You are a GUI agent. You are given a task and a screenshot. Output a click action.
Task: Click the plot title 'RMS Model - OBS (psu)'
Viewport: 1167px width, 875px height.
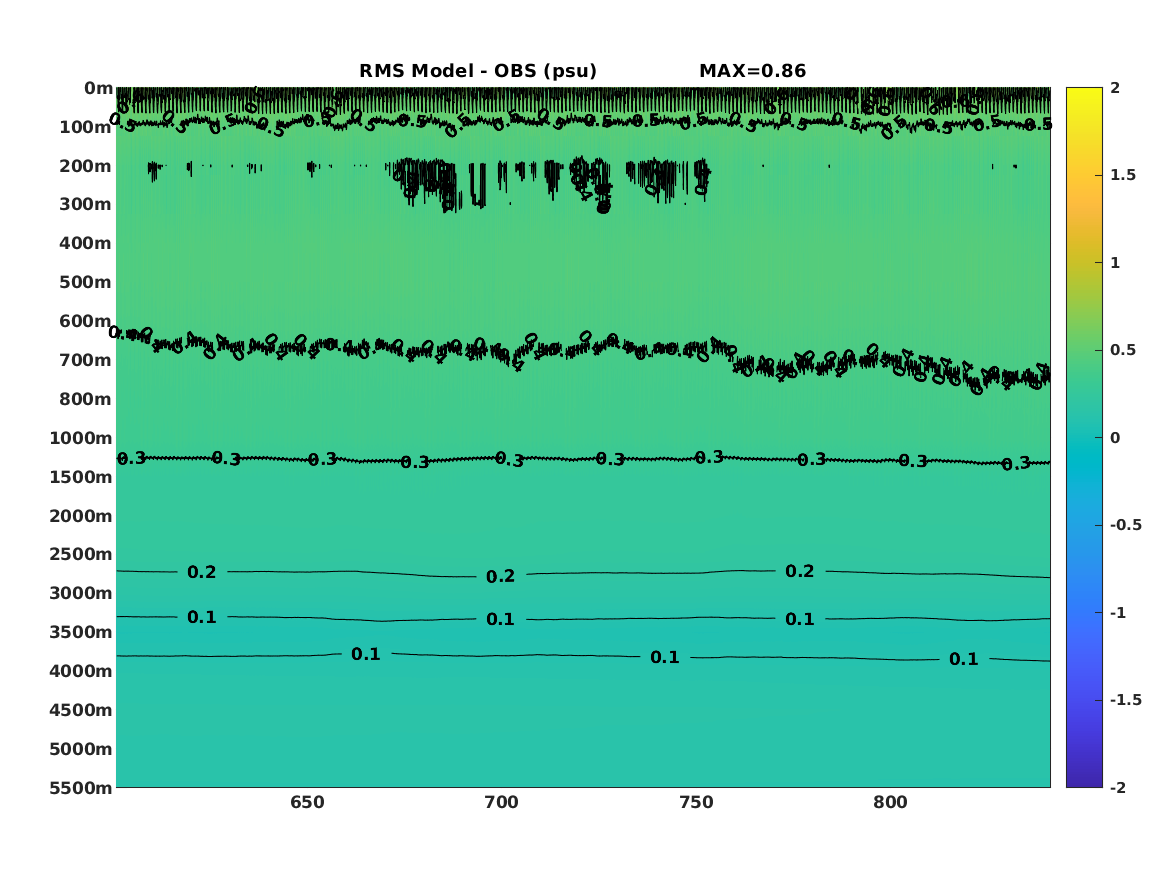point(478,71)
